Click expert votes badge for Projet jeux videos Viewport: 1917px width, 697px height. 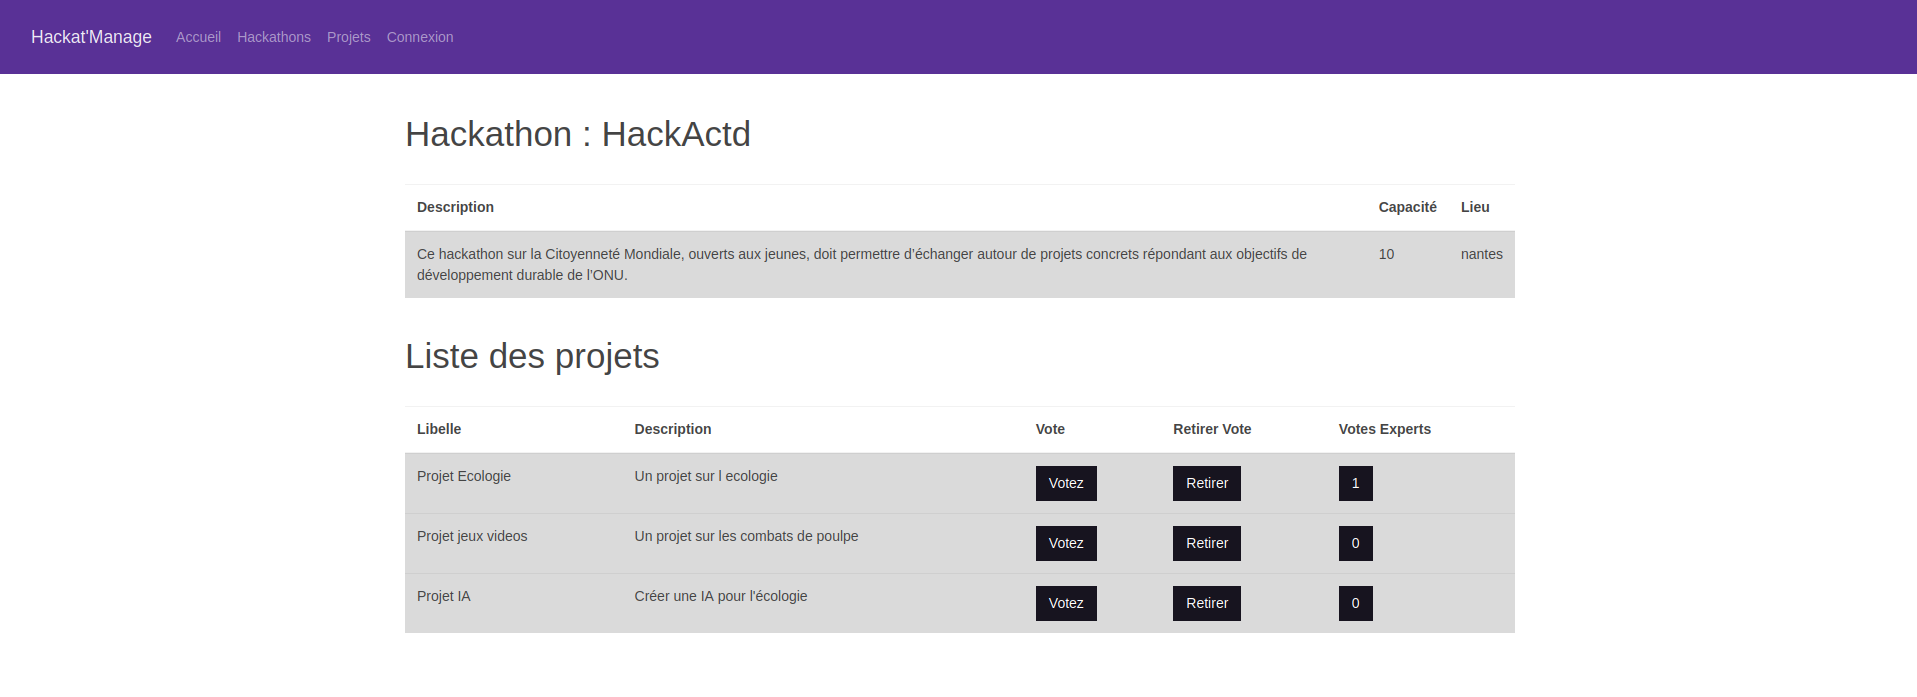pyautogui.click(x=1355, y=543)
